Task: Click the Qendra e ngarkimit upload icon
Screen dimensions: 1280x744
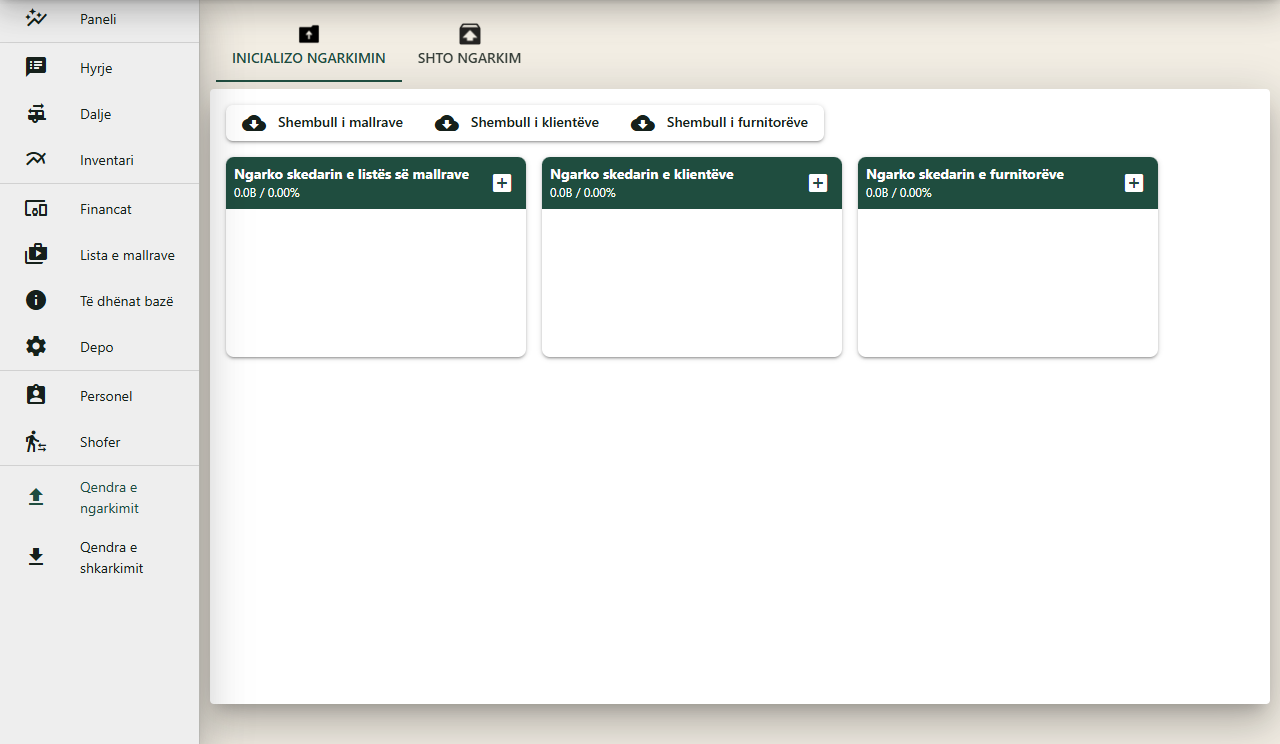Action: [x=36, y=497]
